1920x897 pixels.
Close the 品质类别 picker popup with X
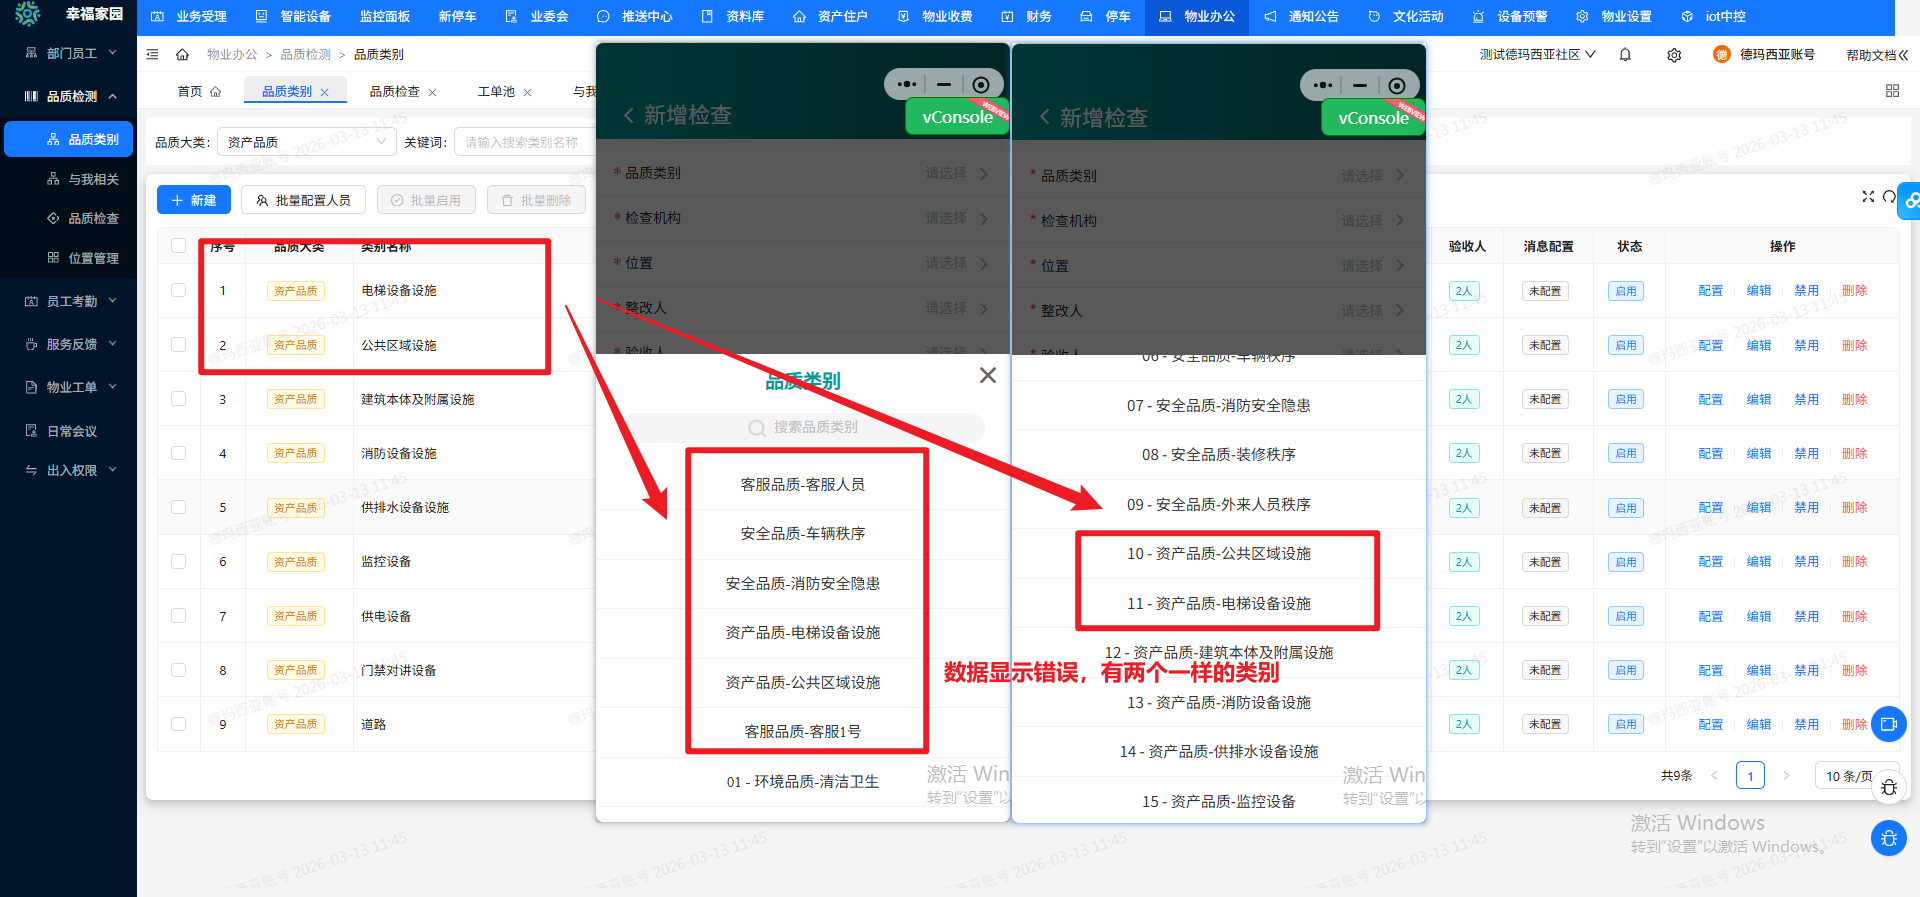[x=987, y=375]
